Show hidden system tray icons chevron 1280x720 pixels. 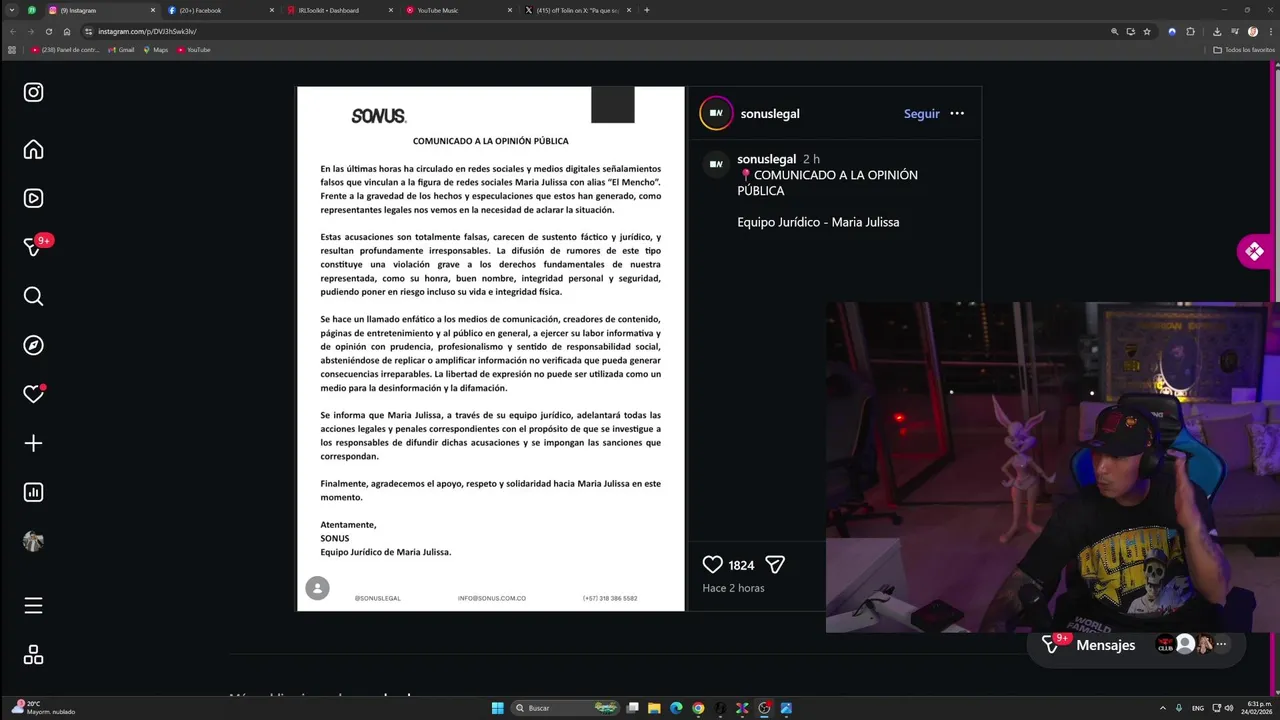pyautogui.click(x=1162, y=708)
